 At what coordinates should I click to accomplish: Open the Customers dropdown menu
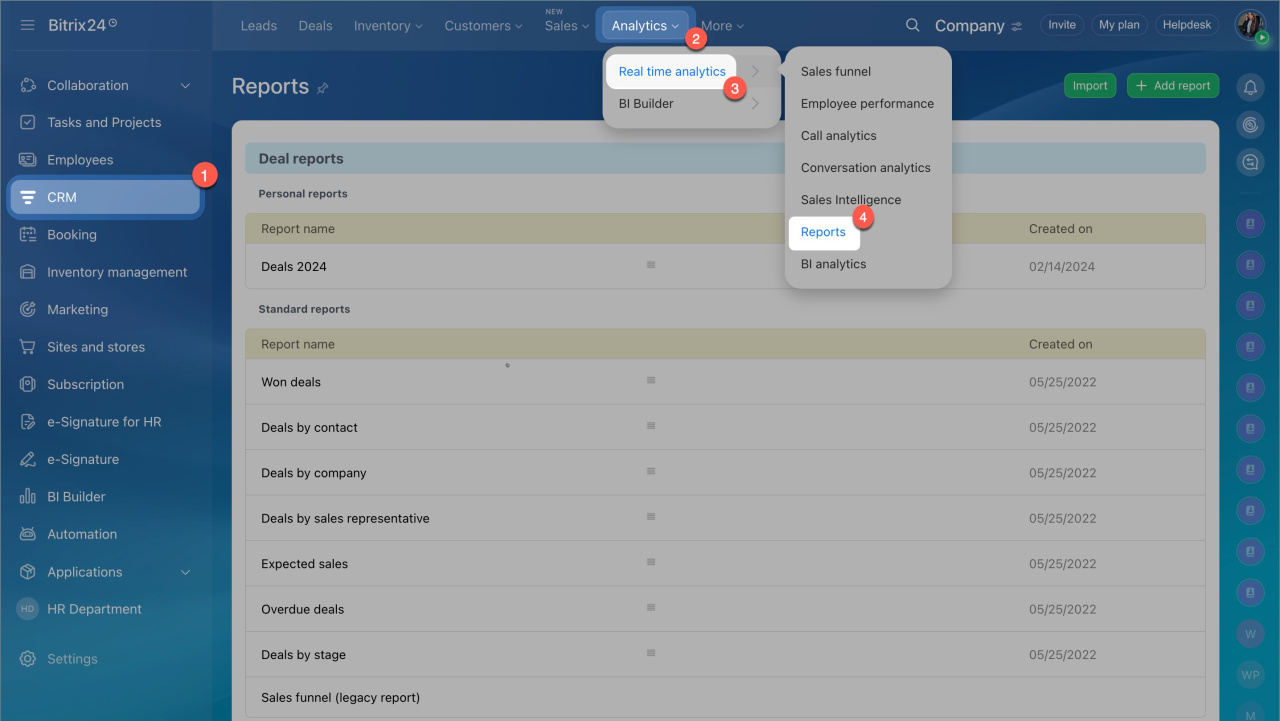point(484,26)
